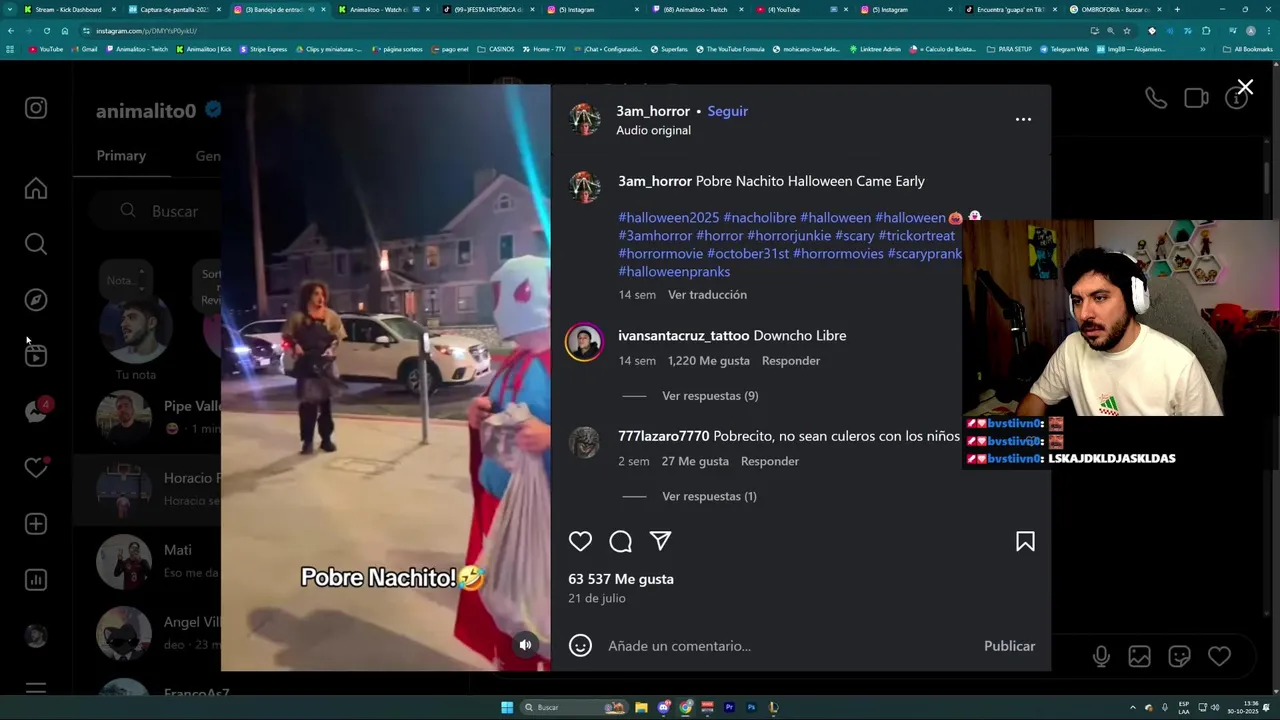Screen dimensions: 1280x720
Task: Click the 'Ver traducción' link
Action: pyautogui.click(x=707, y=295)
